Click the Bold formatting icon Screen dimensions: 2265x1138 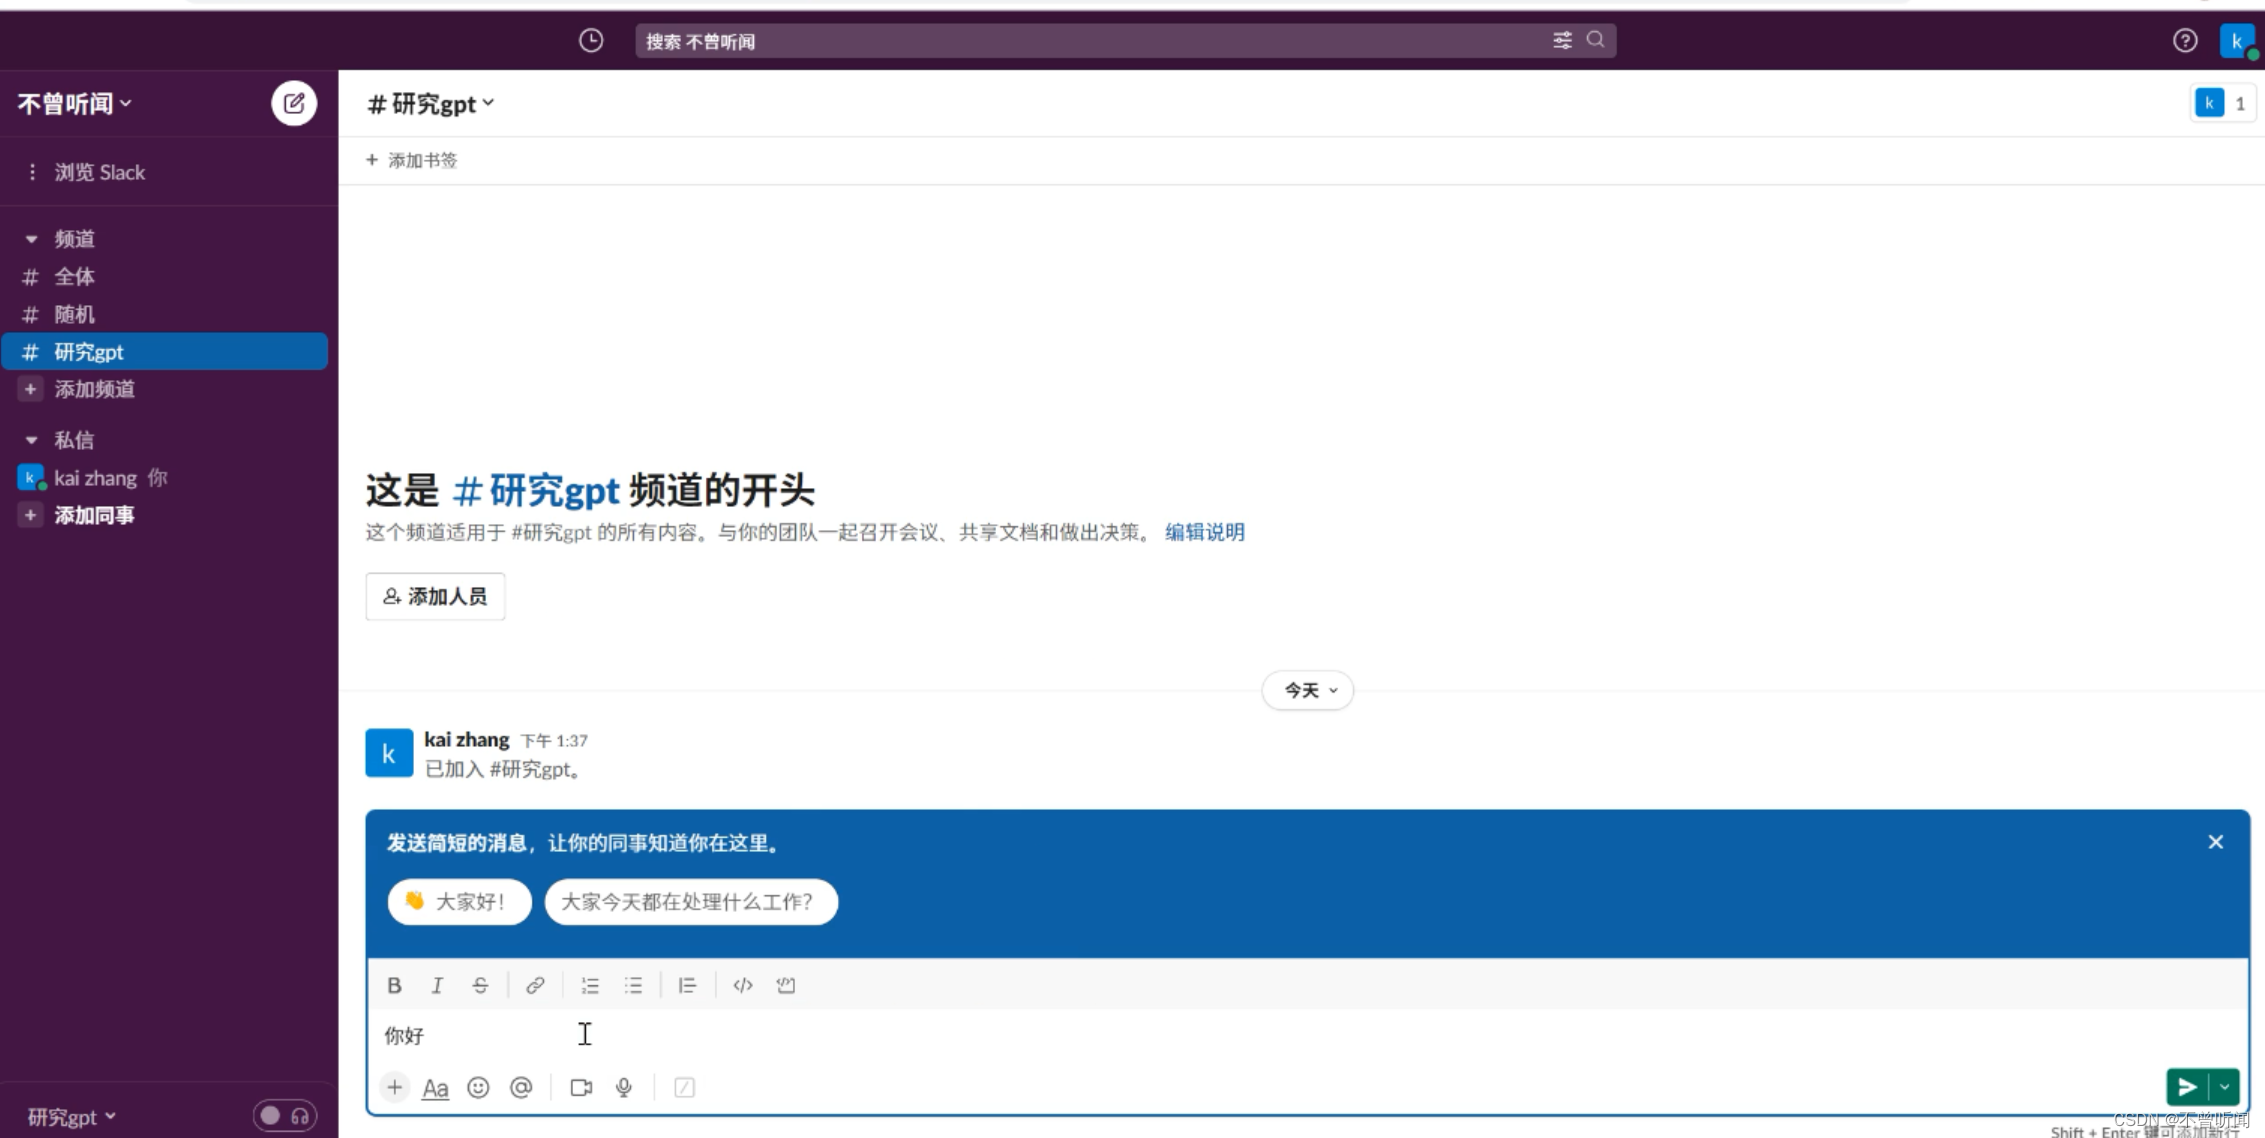(394, 985)
